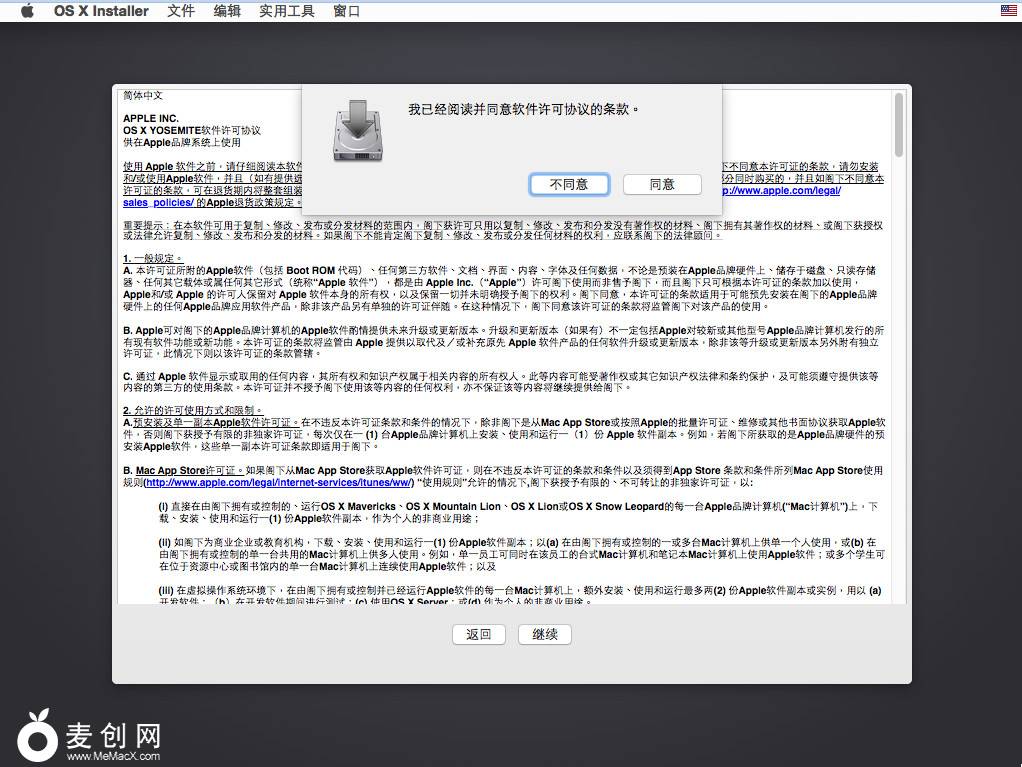Open the 窗口 menu

tap(346, 11)
